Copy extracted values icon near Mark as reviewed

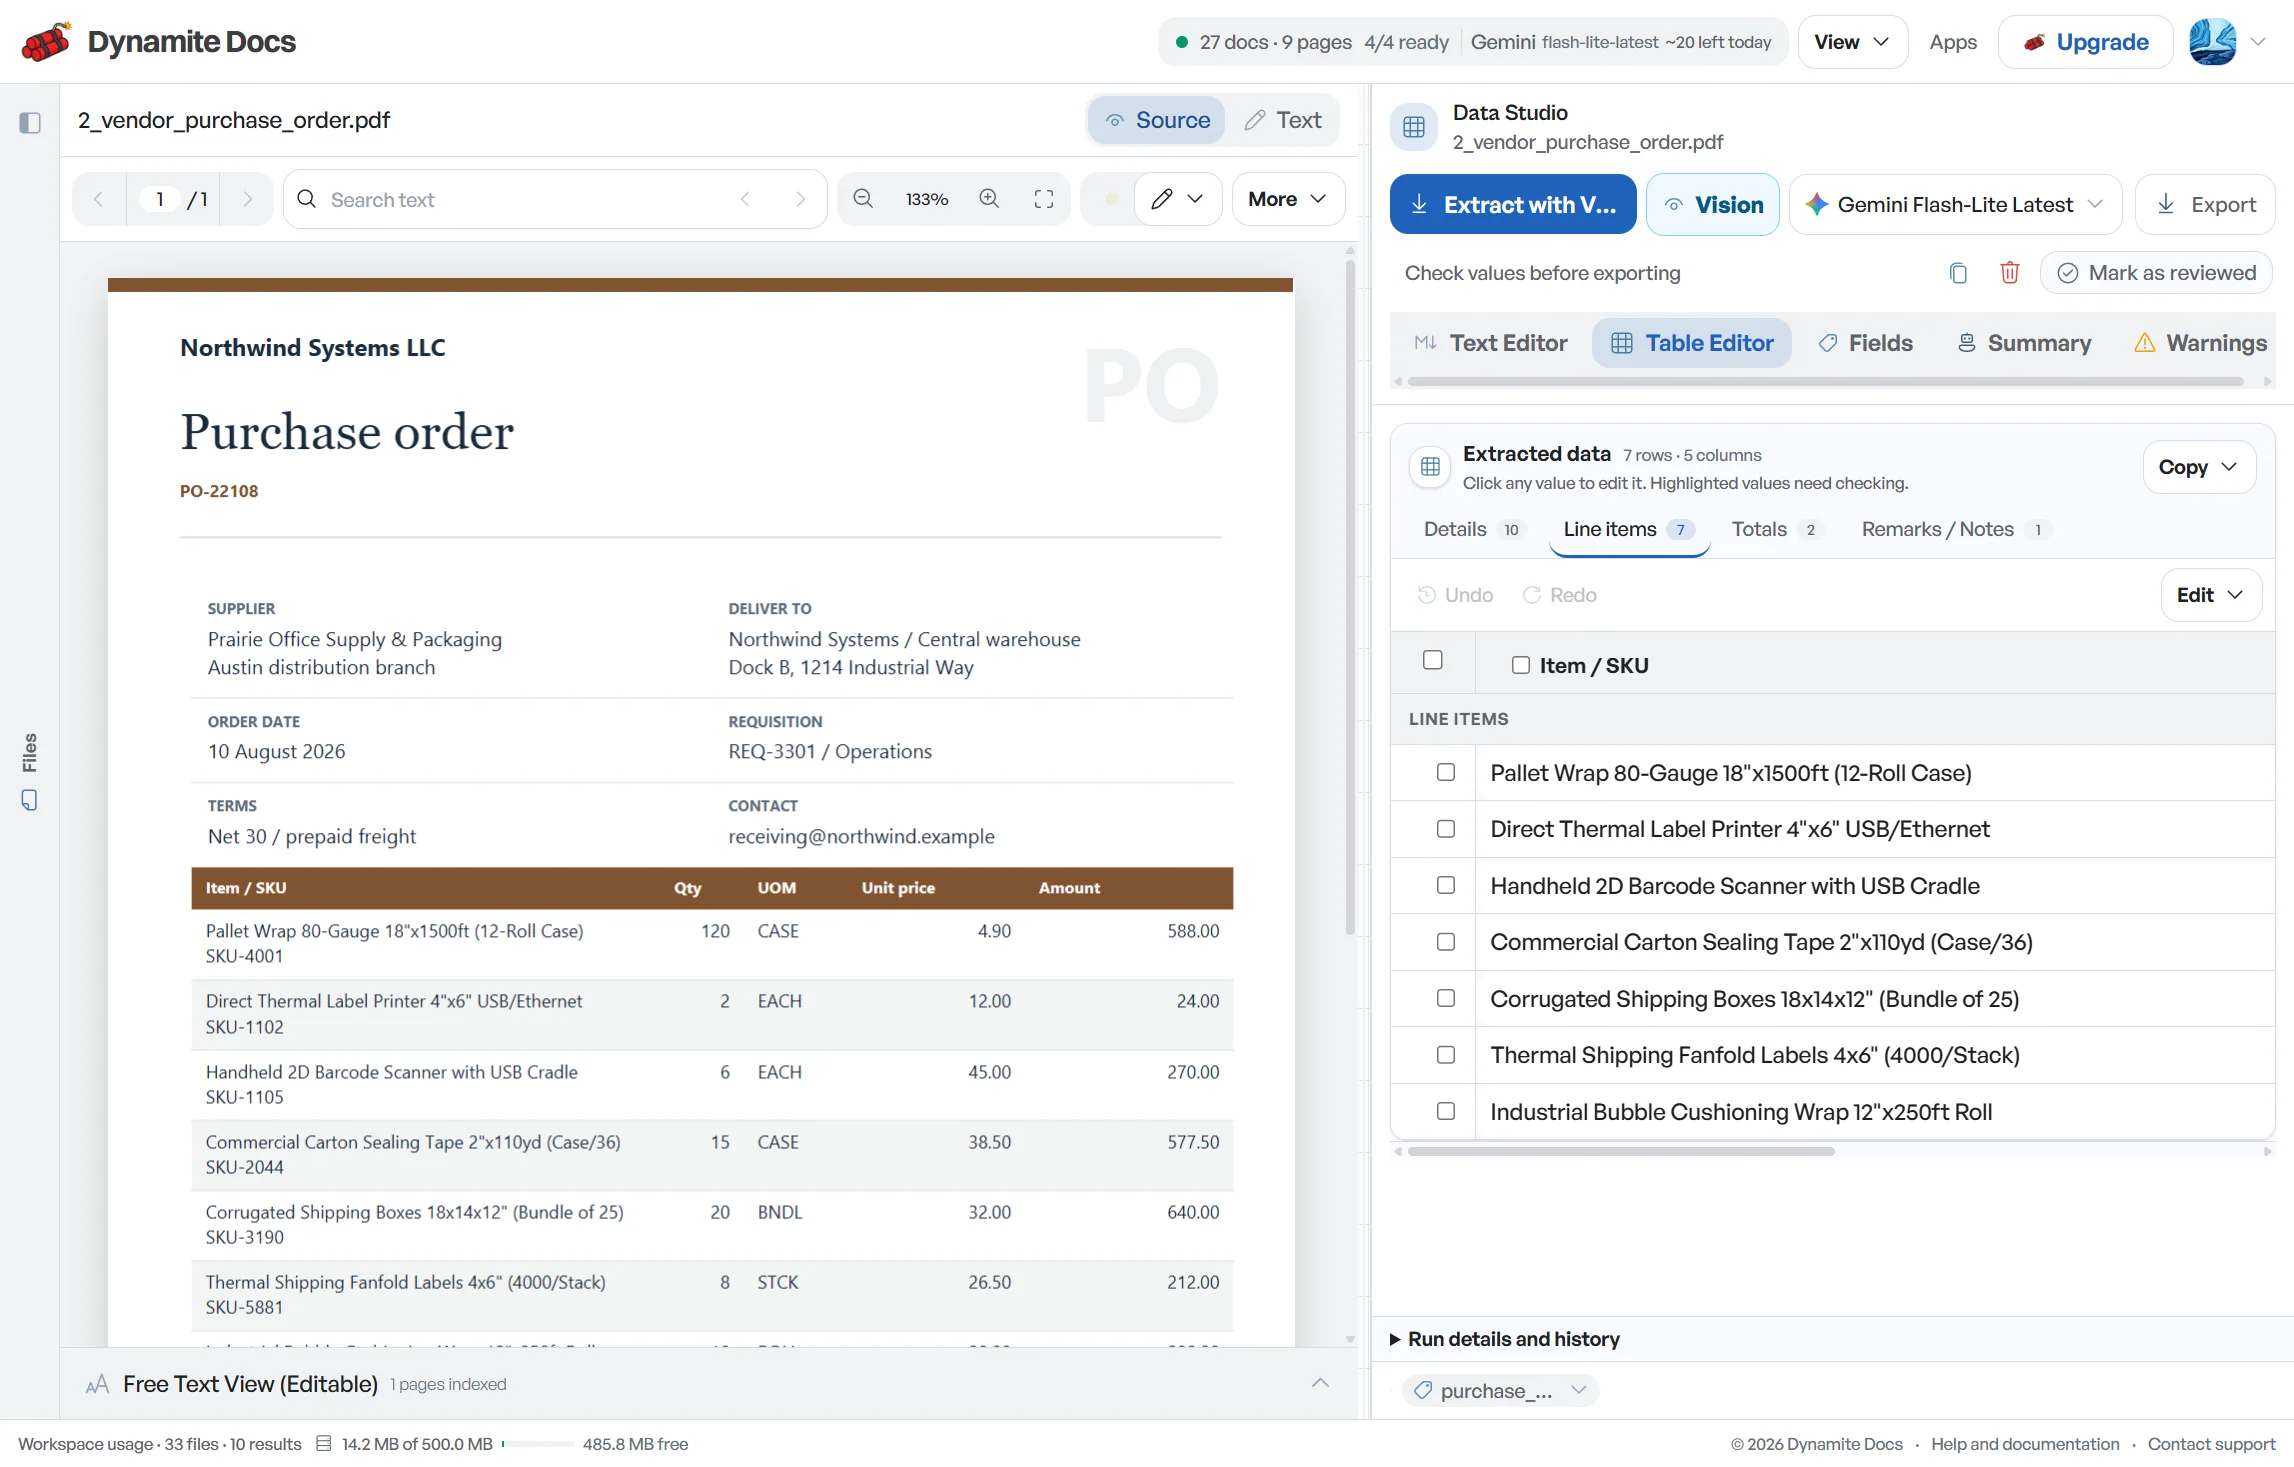1958,273
